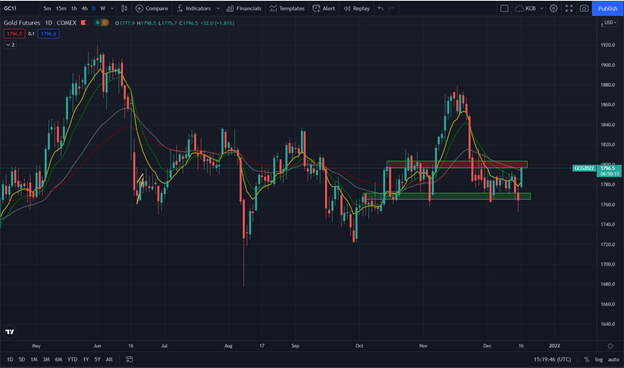Click the Compare symbol button

[x=152, y=8]
